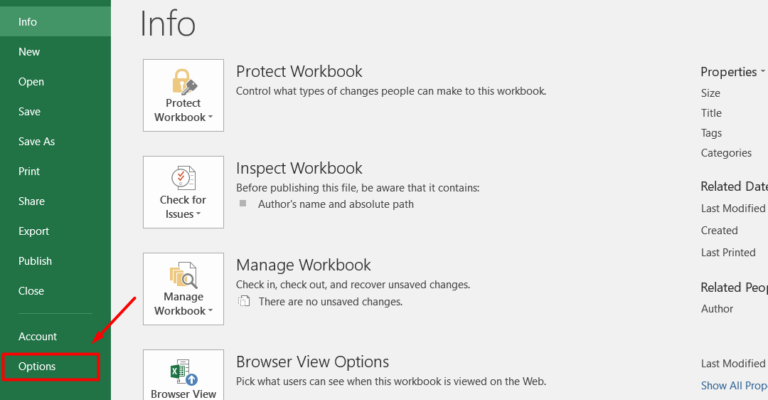The width and height of the screenshot is (768, 400).
Task: Select the Info tab in sidebar
Action: [28, 22]
